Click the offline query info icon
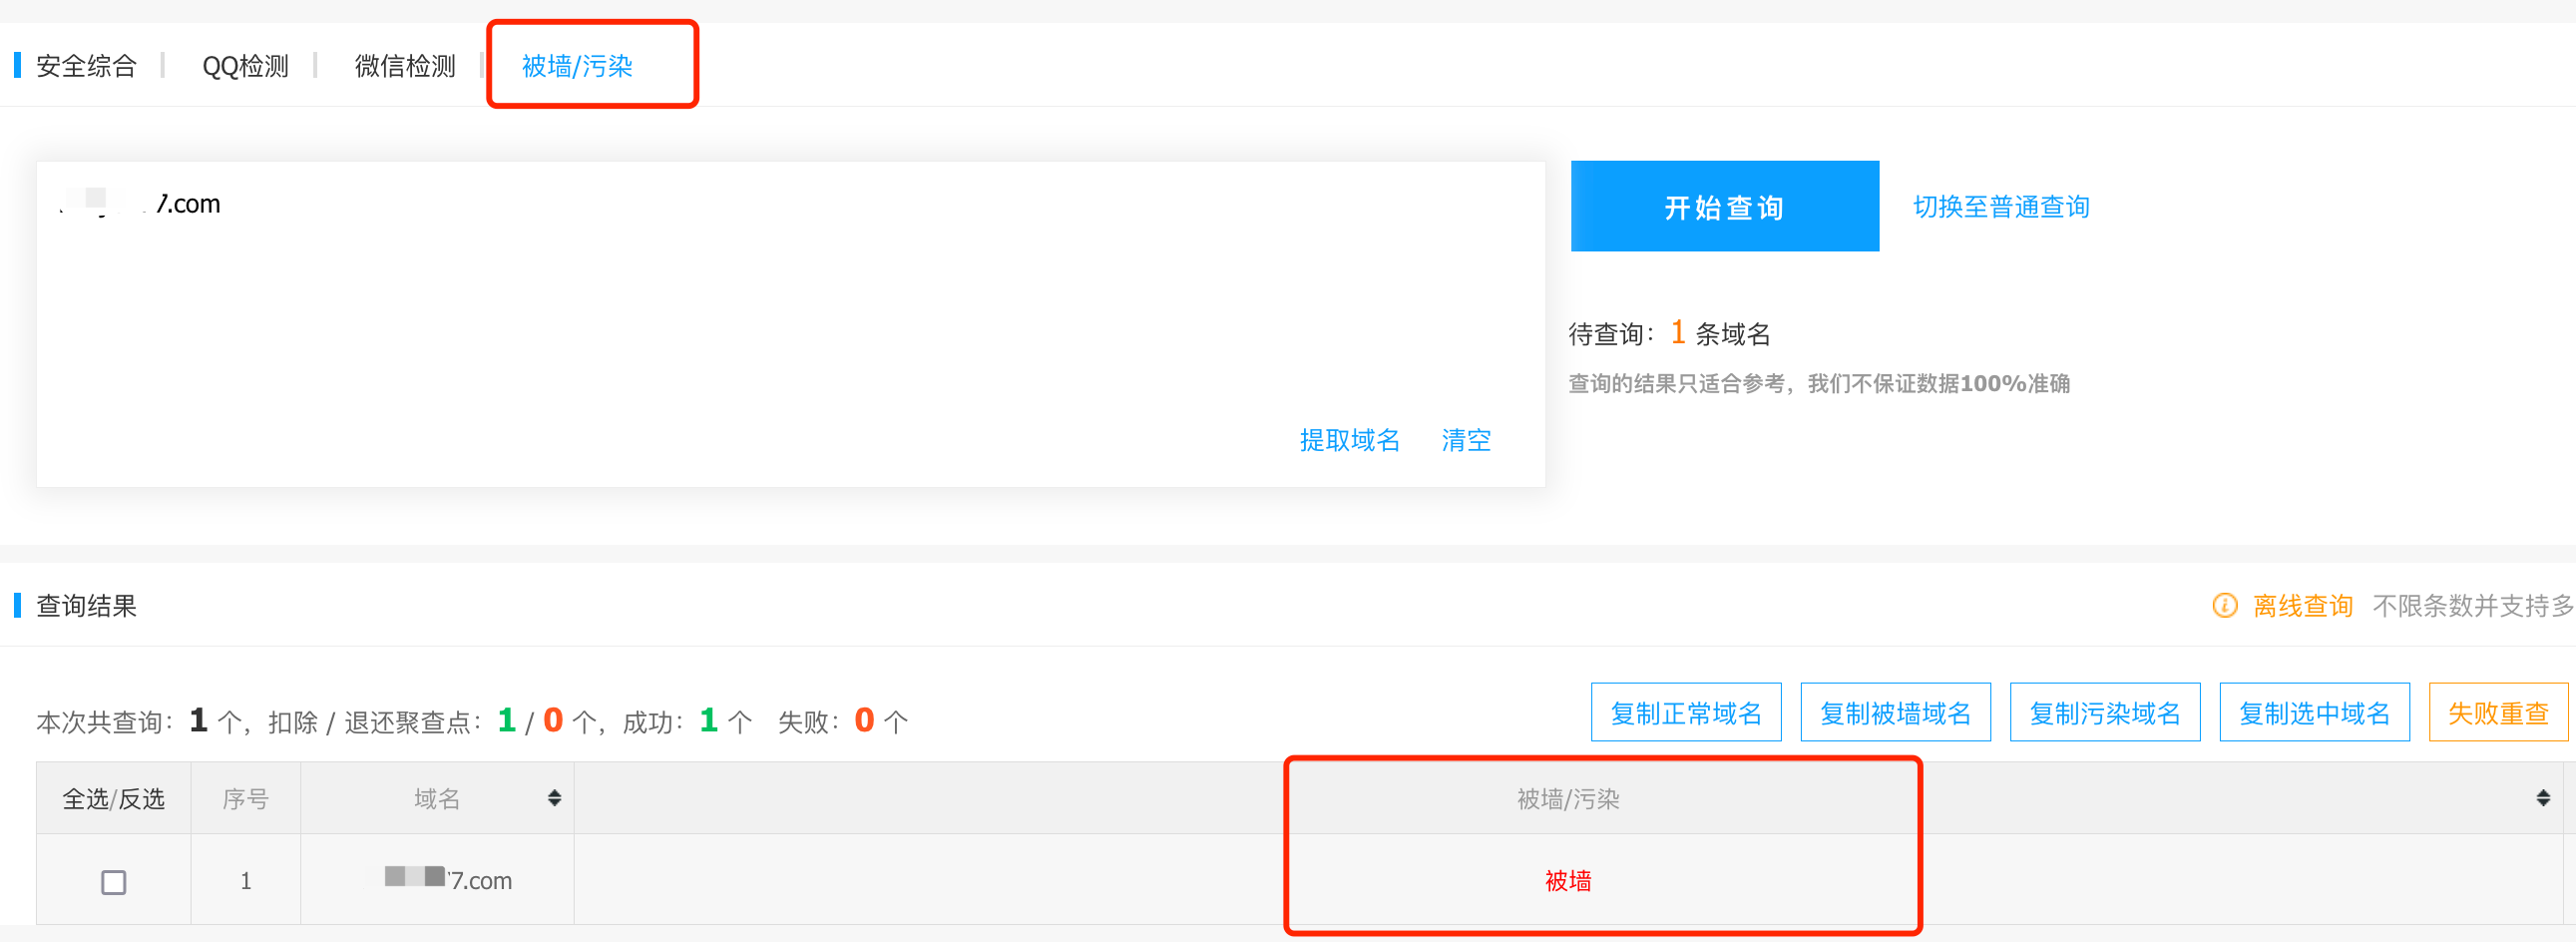Image resolution: width=2576 pixels, height=942 pixels. tap(2224, 605)
